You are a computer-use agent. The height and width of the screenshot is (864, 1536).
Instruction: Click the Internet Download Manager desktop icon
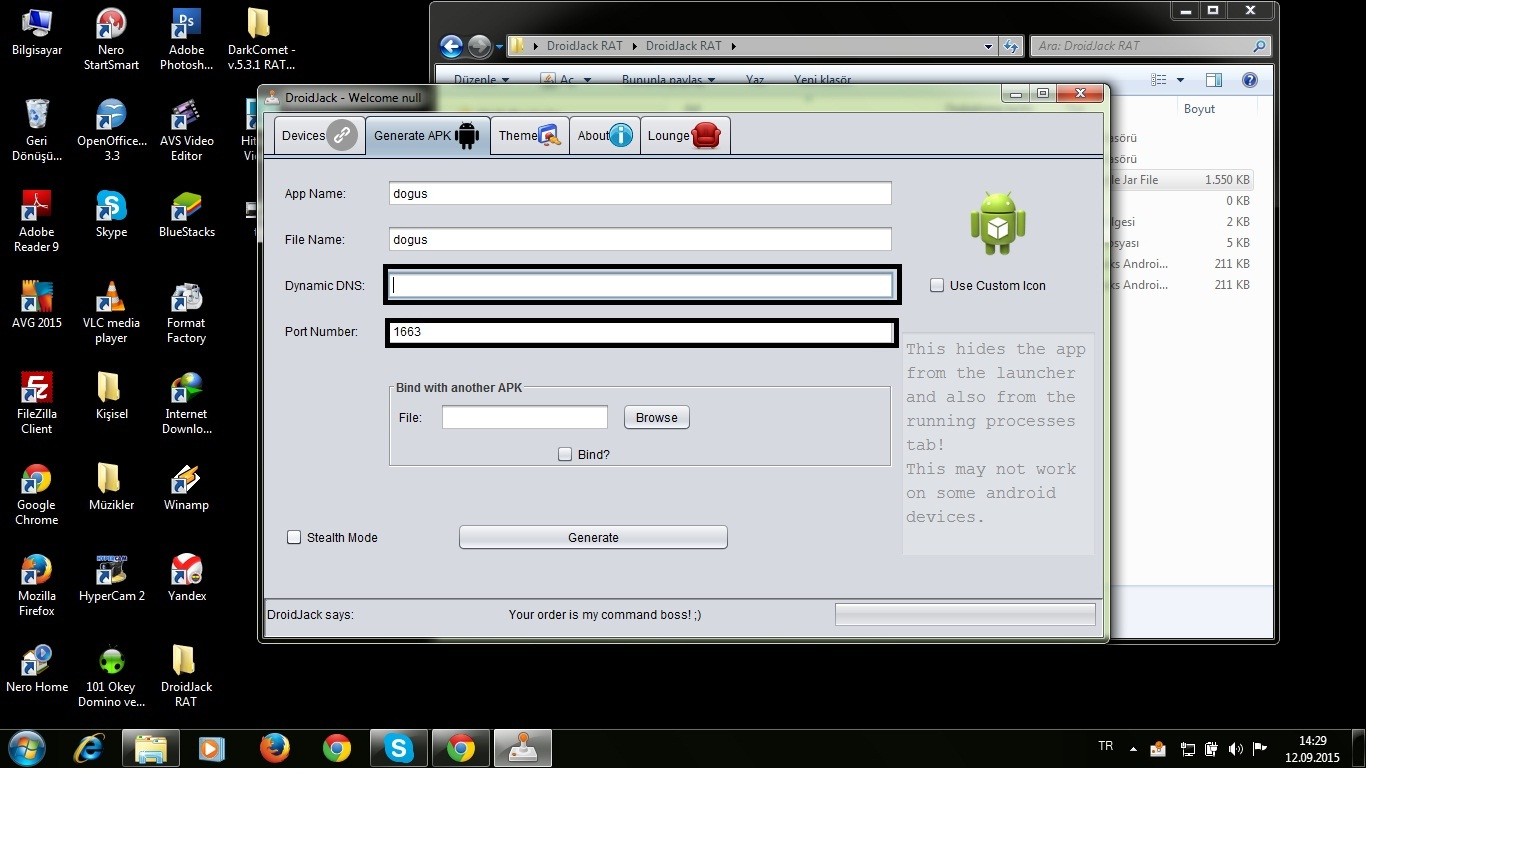(x=186, y=403)
